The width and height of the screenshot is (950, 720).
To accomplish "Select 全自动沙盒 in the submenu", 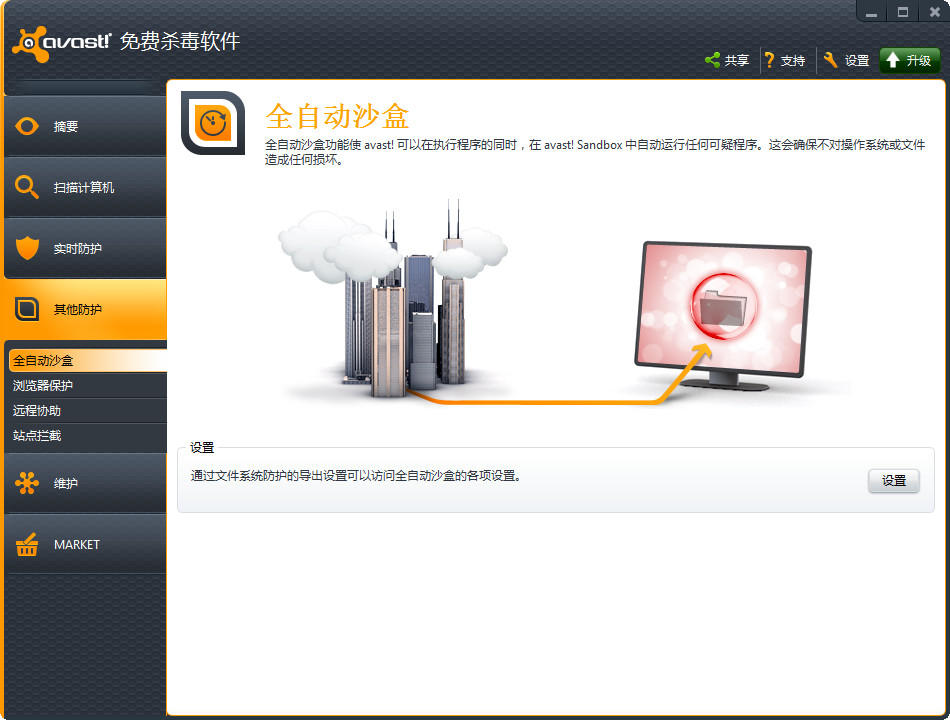I will [x=88, y=361].
